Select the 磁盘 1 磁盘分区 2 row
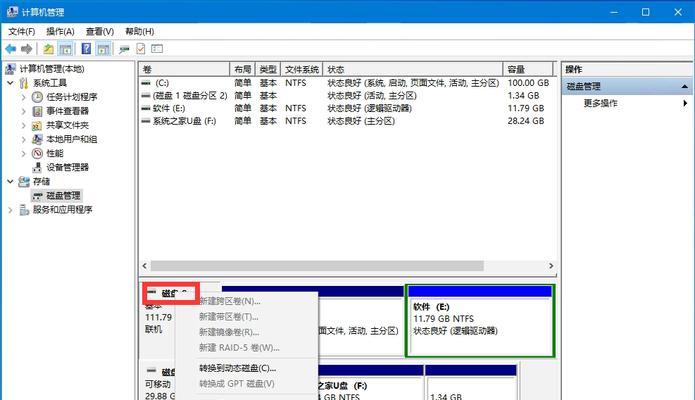The height and width of the screenshot is (400, 695). 347,95
